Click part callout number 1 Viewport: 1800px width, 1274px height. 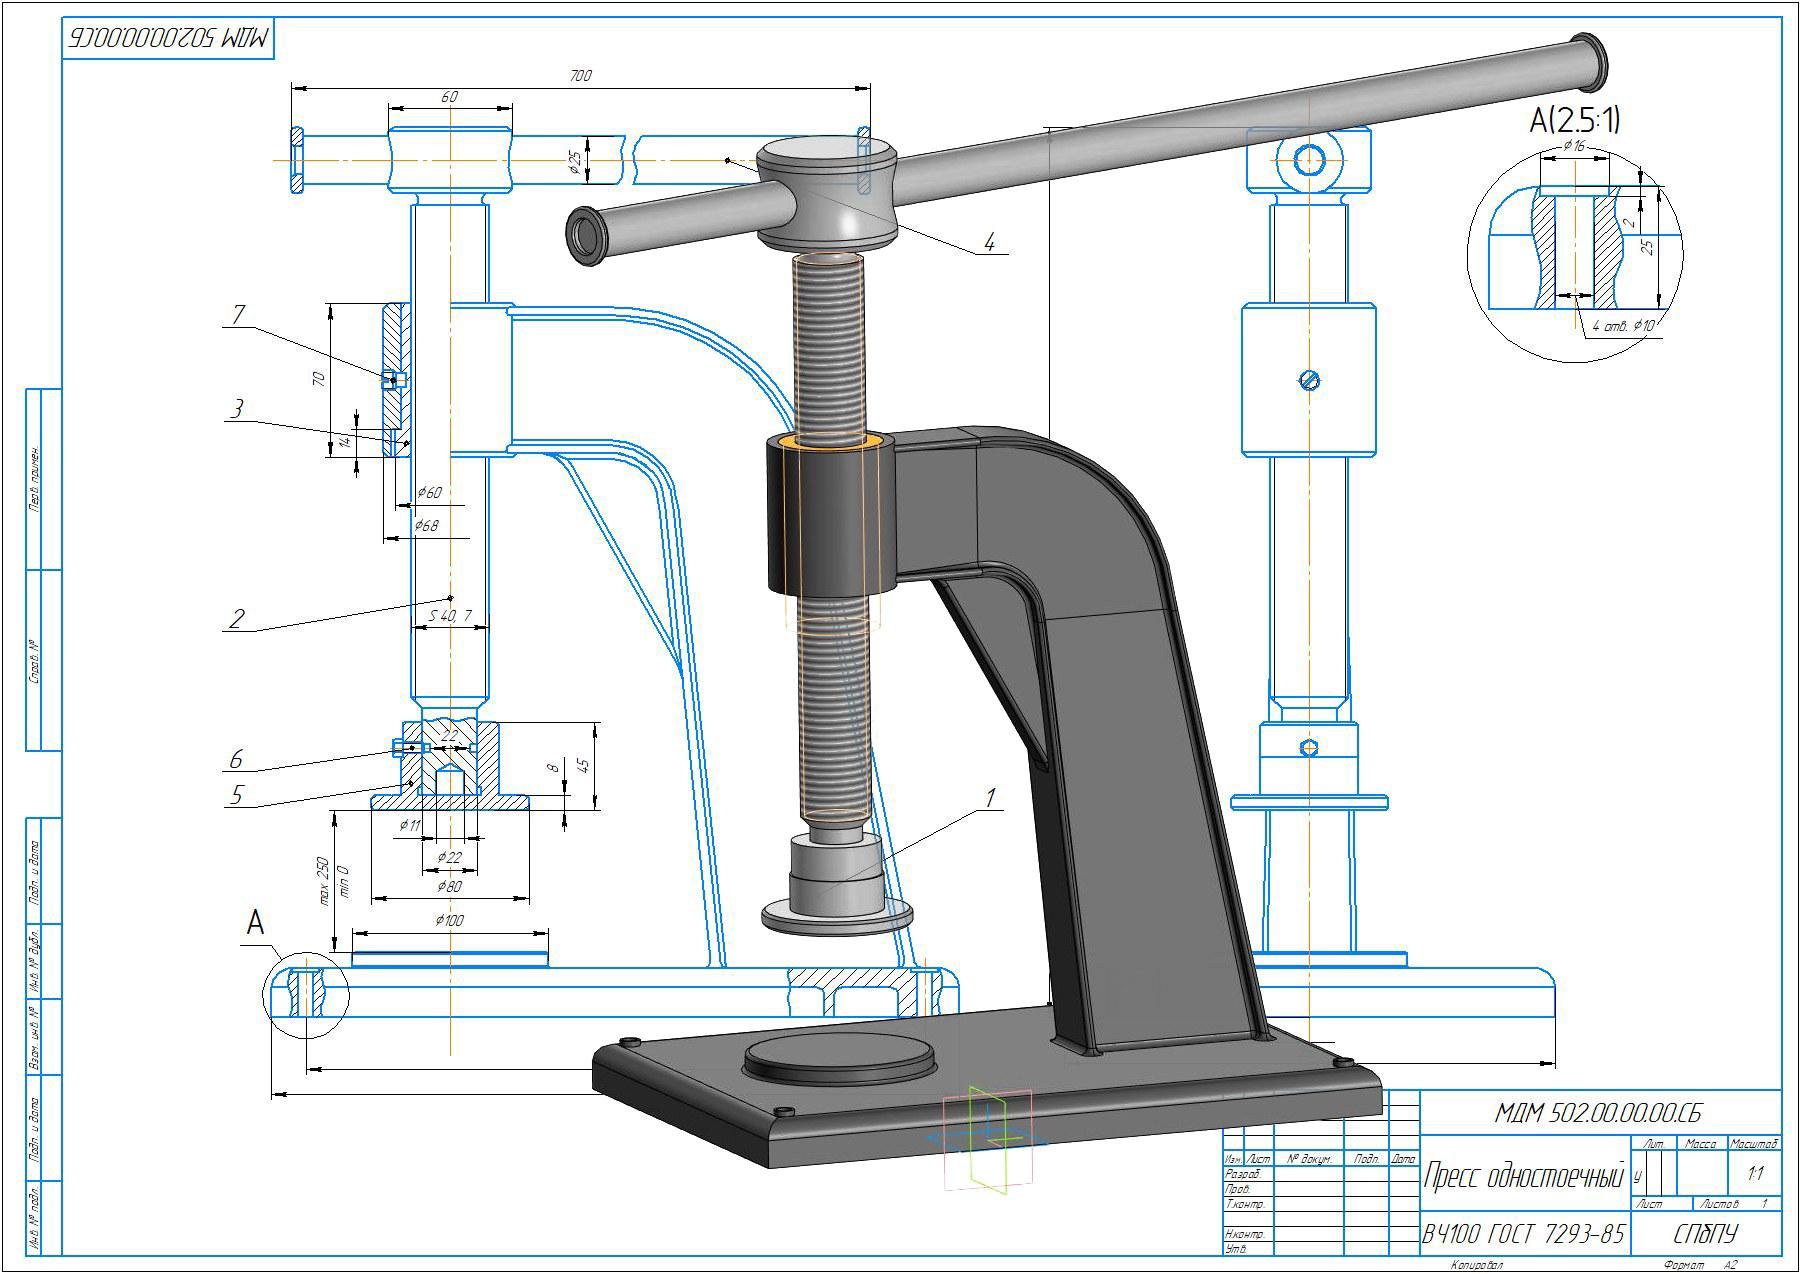990,798
